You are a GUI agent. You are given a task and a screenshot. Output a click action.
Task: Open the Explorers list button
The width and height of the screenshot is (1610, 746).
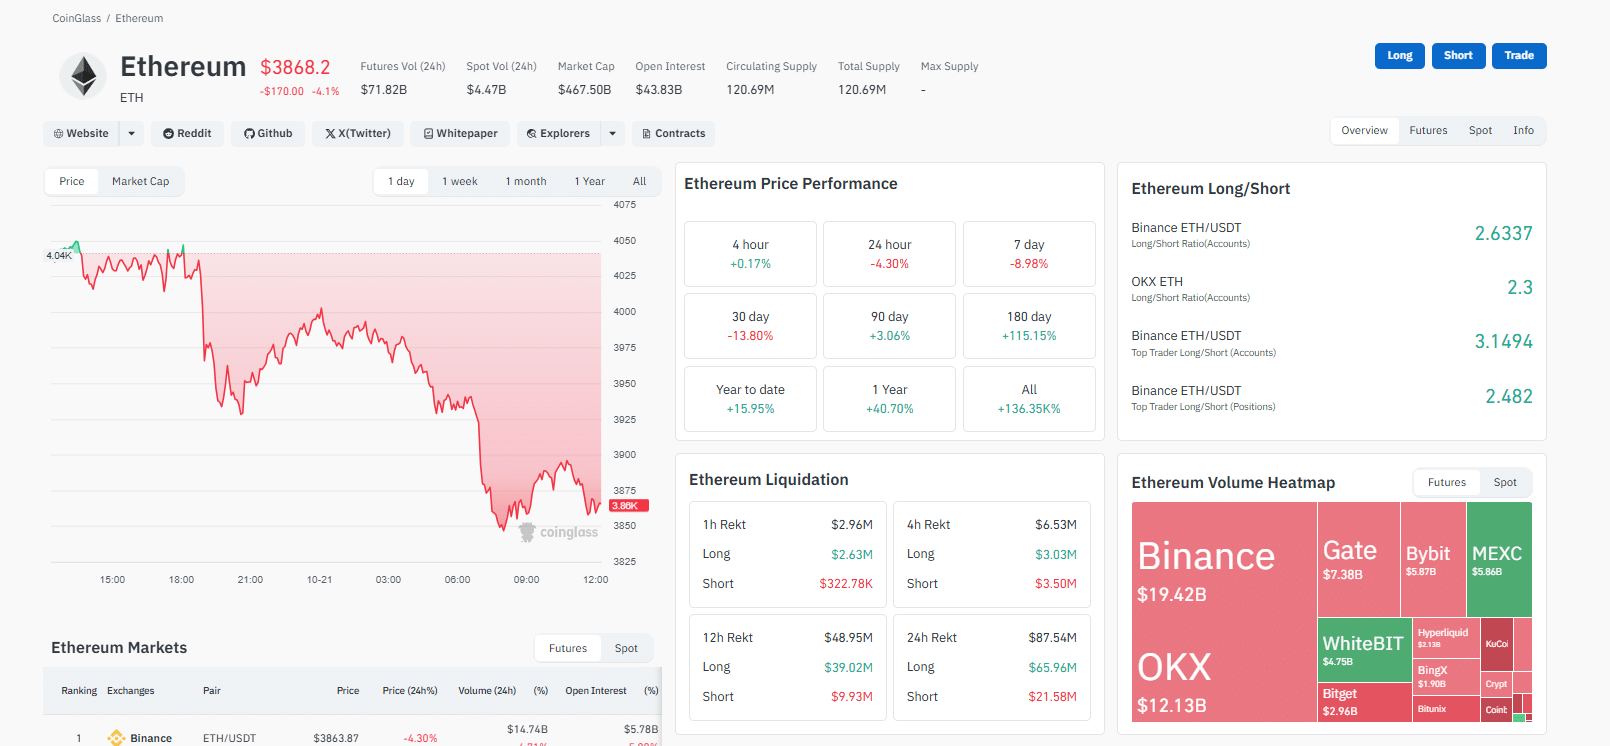558,133
